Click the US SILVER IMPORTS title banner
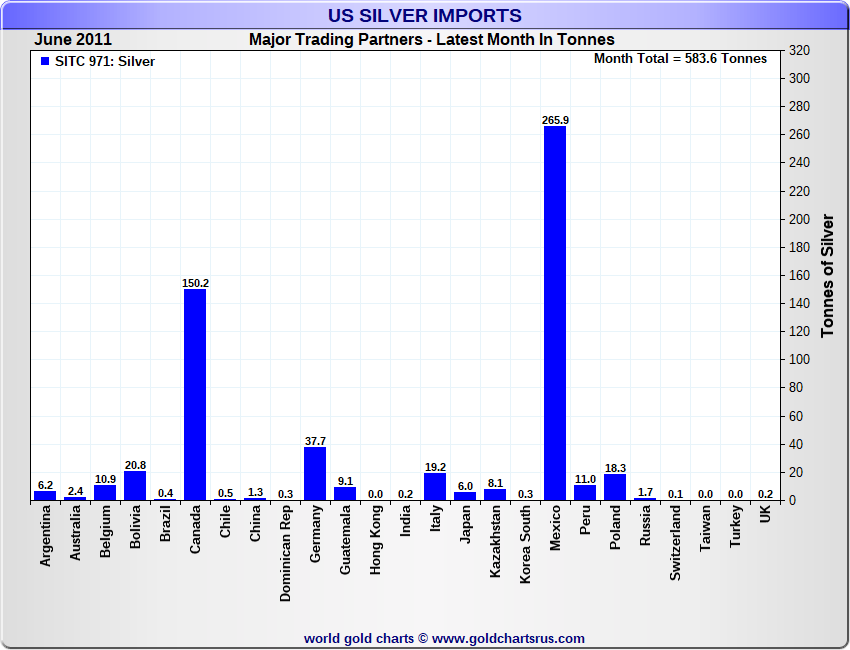 click(425, 15)
